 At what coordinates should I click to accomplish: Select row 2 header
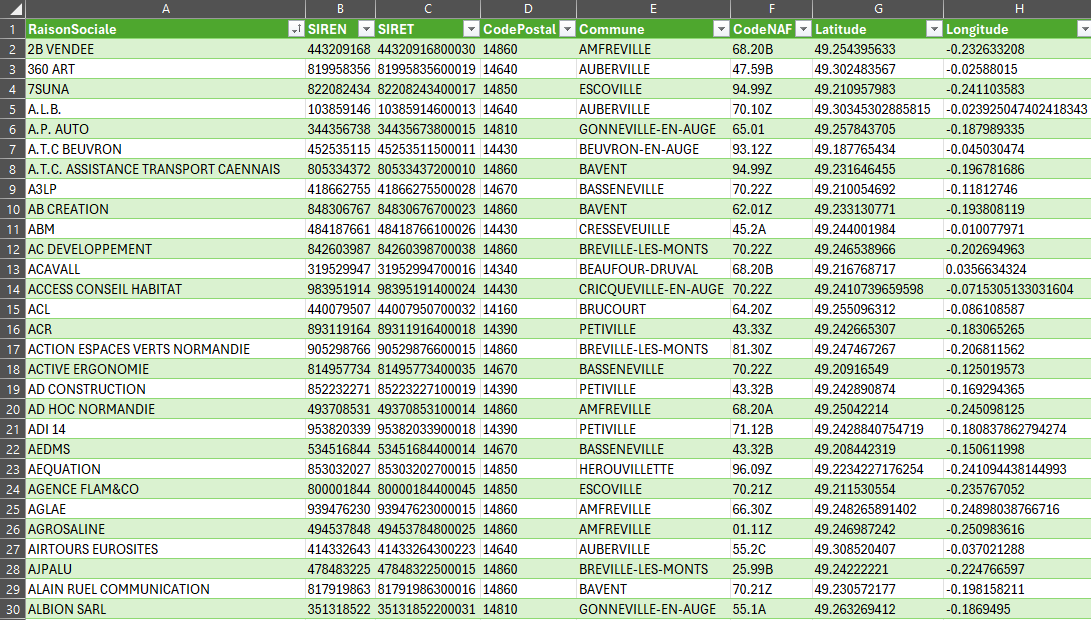point(13,49)
